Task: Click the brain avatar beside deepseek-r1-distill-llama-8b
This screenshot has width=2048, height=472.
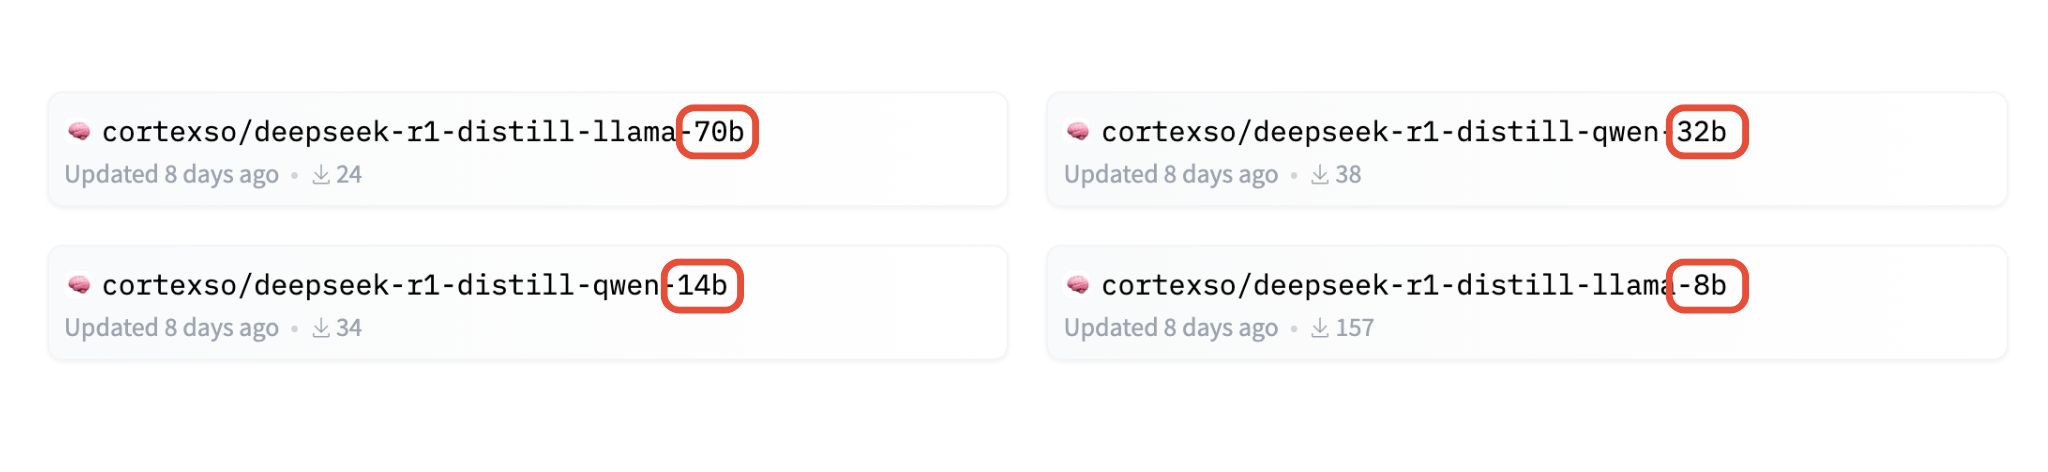Action: [x=1077, y=285]
